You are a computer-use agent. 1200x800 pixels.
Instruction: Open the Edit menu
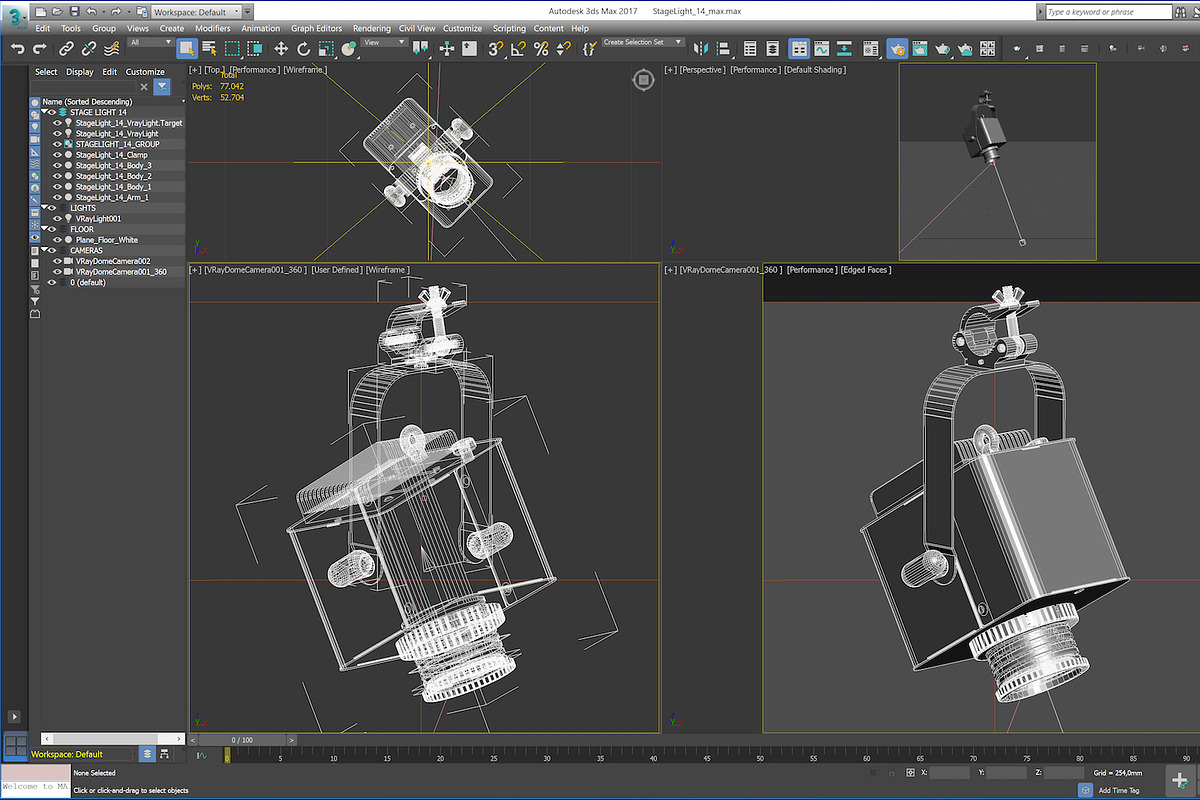pyautogui.click(x=42, y=29)
